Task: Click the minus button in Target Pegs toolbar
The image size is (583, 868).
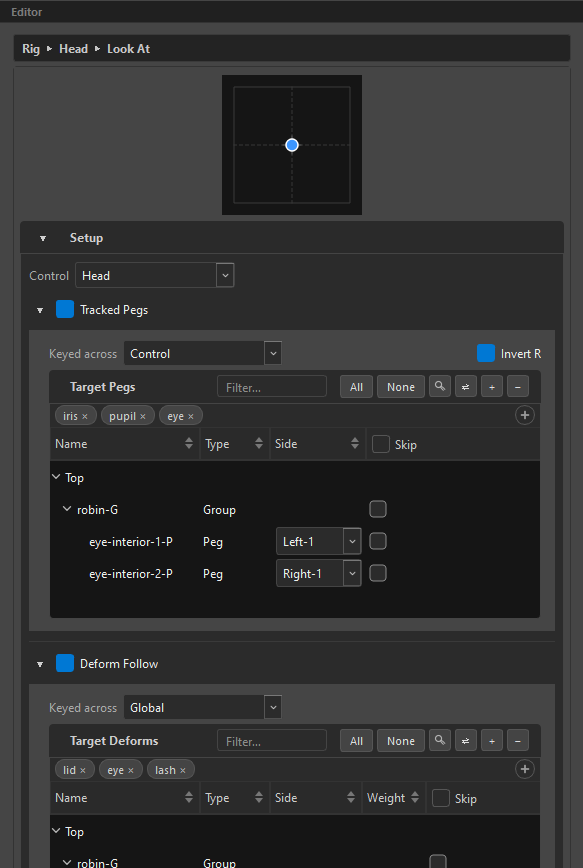Action: pyautogui.click(x=518, y=386)
